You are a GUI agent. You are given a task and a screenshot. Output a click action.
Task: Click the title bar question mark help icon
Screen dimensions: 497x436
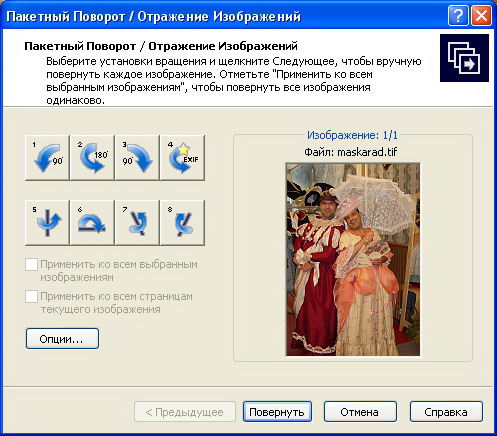[x=458, y=15]
